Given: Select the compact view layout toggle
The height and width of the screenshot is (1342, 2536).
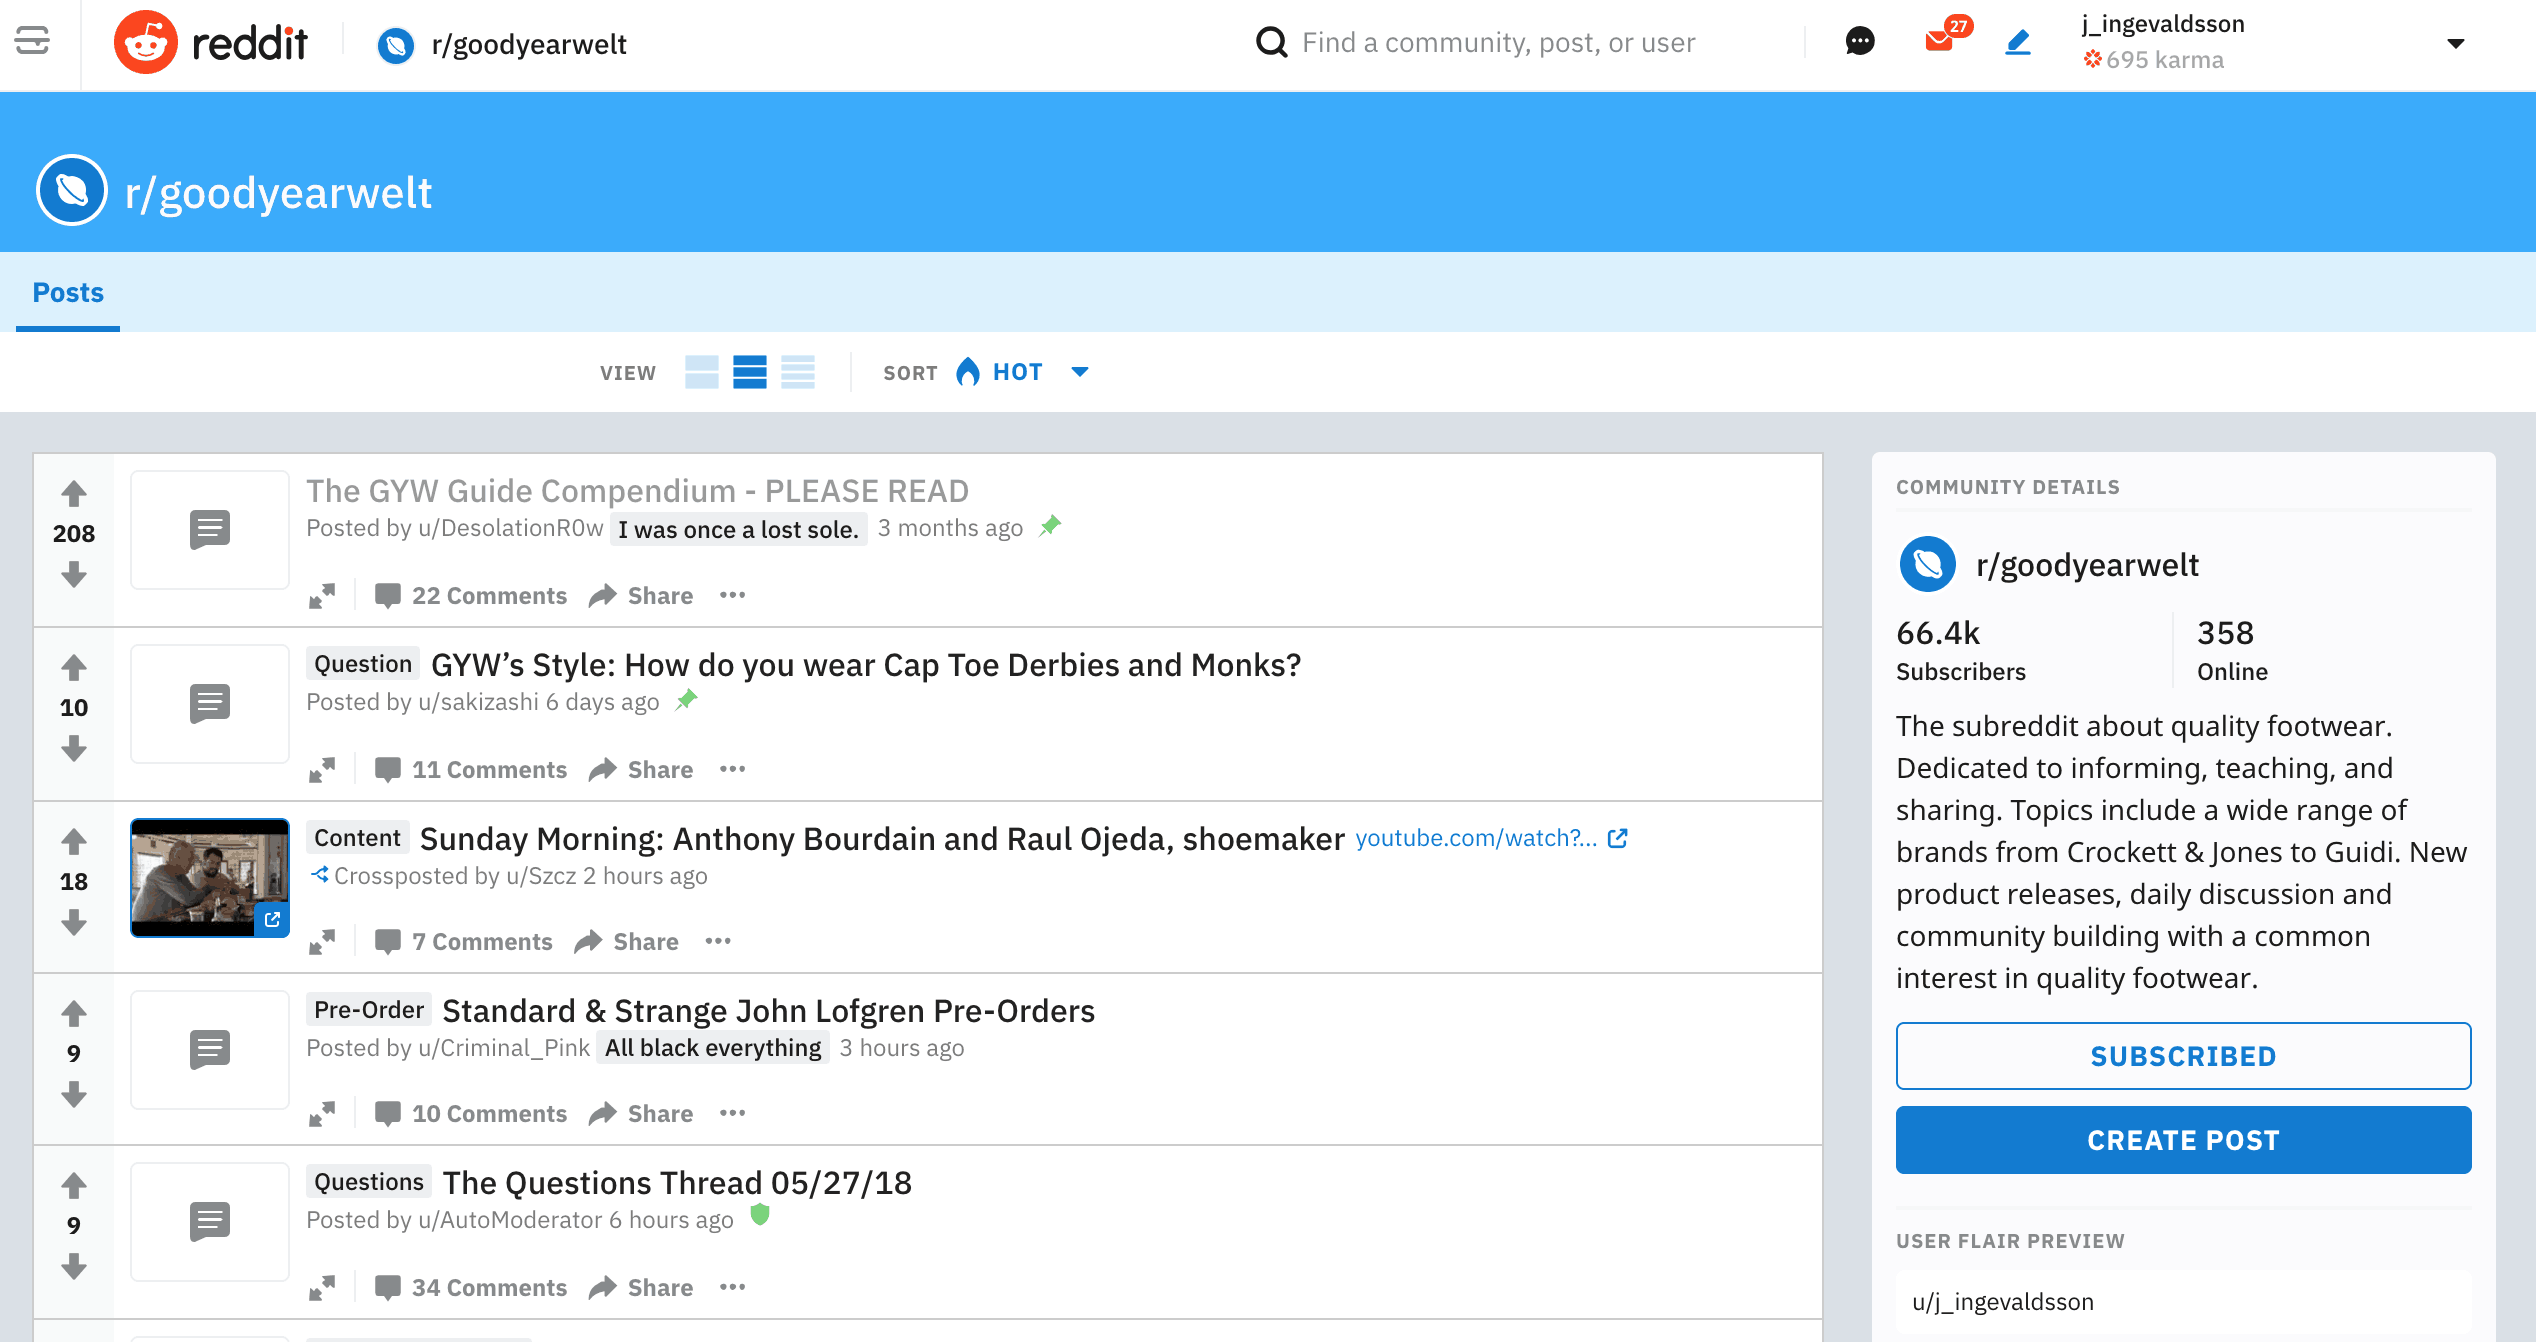Looking at the screenshot, I should (x=798, y=372).
